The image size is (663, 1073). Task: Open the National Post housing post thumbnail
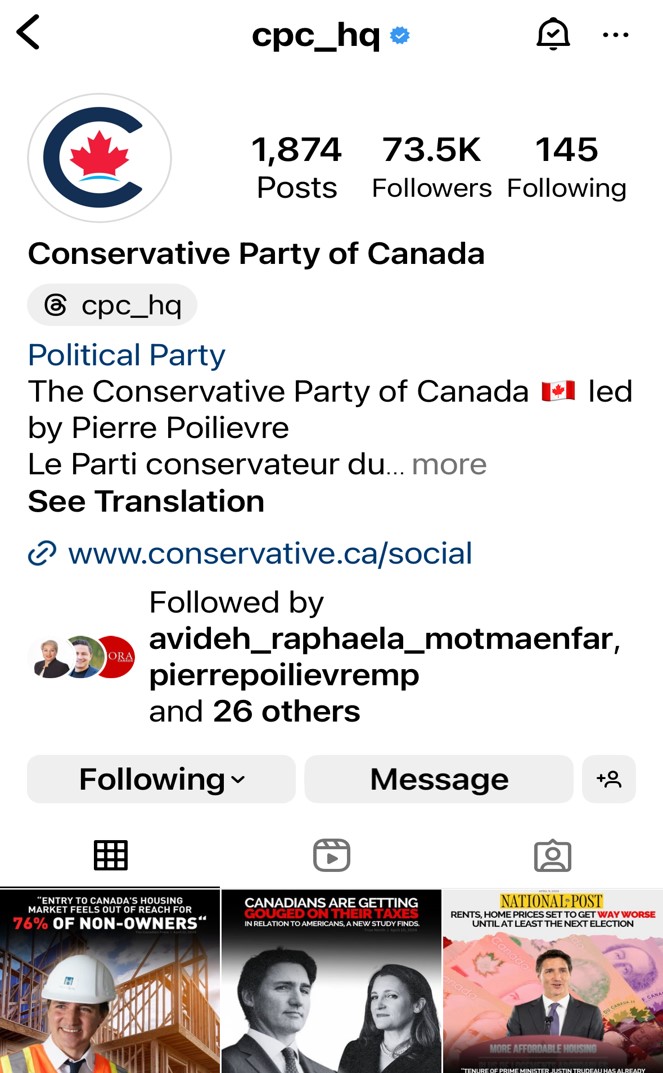(x=553, y=981)
